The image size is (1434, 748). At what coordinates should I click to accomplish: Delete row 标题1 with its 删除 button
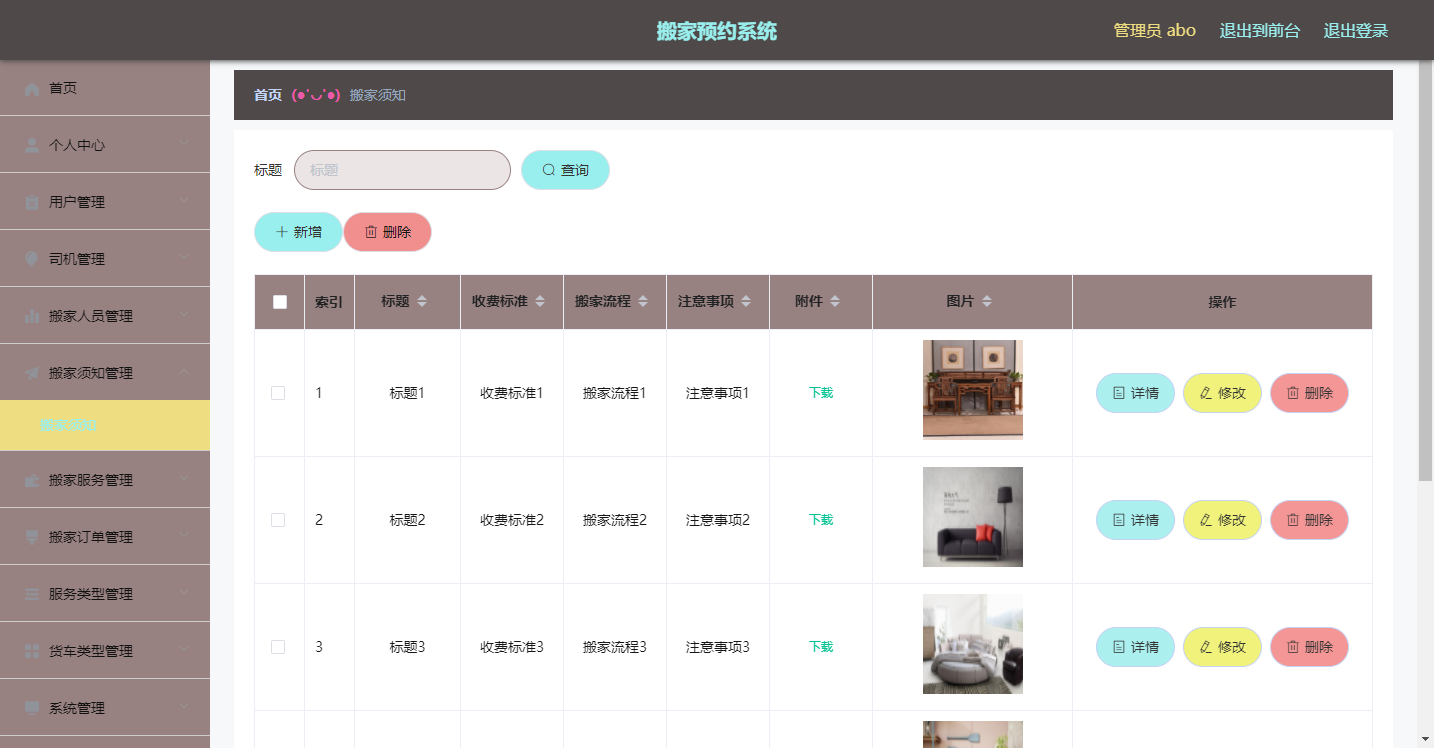1310,393
